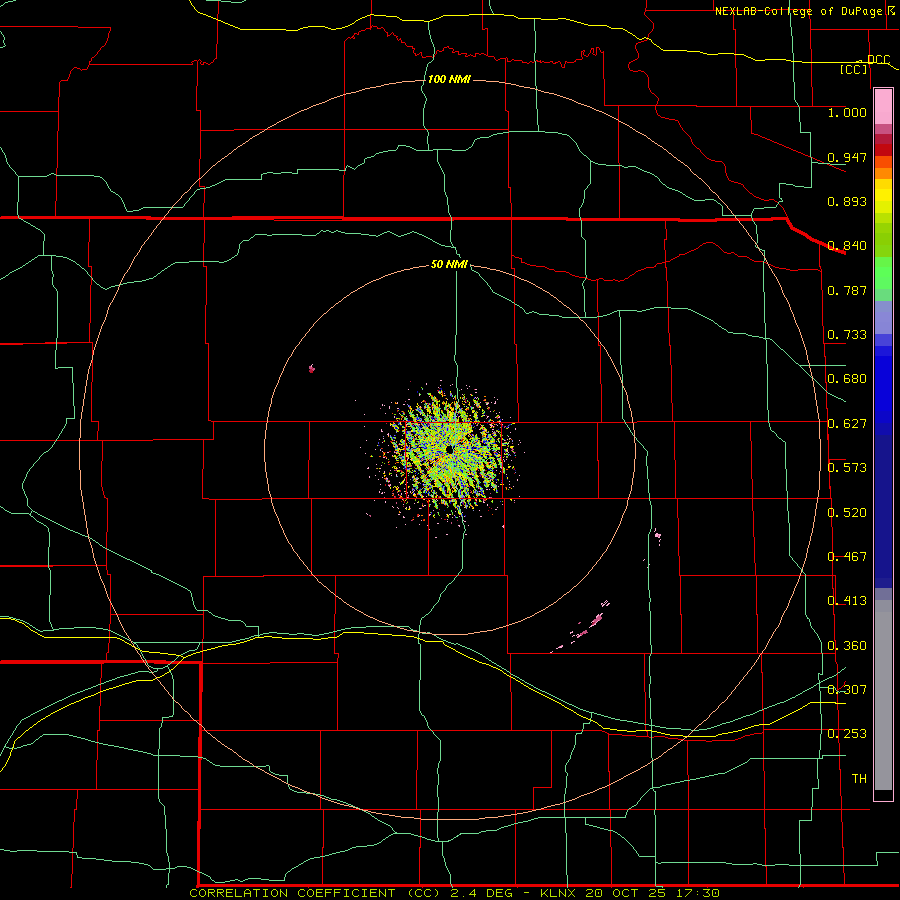Click the 1.000 value on color scale
The width and height of the screenshot is (900, 900).
(x=847, y=113)
